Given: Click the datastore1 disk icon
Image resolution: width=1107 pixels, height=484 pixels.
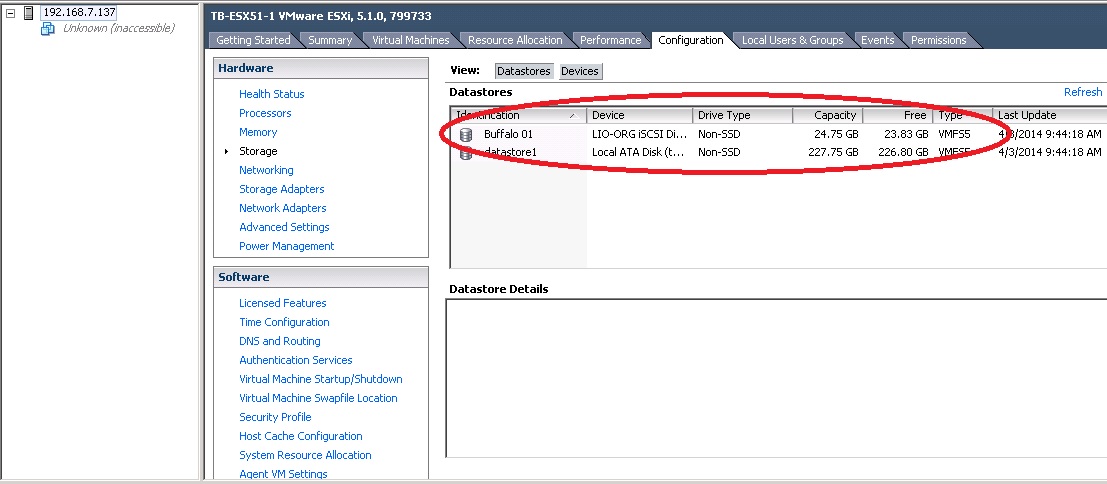Looking at the screenshot, I should (465, 153).
